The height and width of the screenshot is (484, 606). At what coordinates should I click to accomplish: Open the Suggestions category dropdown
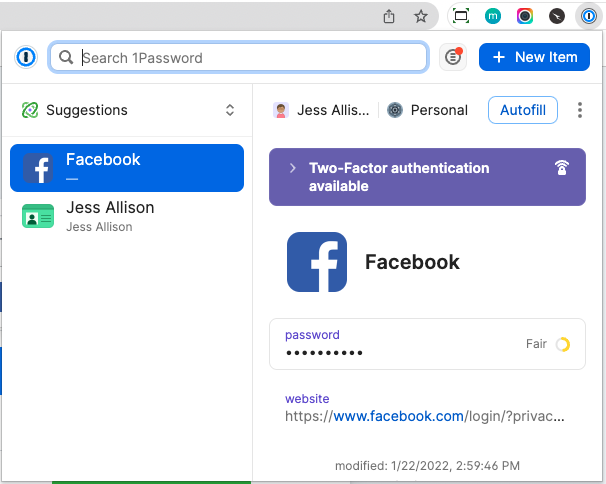click(x=128, y=110)
